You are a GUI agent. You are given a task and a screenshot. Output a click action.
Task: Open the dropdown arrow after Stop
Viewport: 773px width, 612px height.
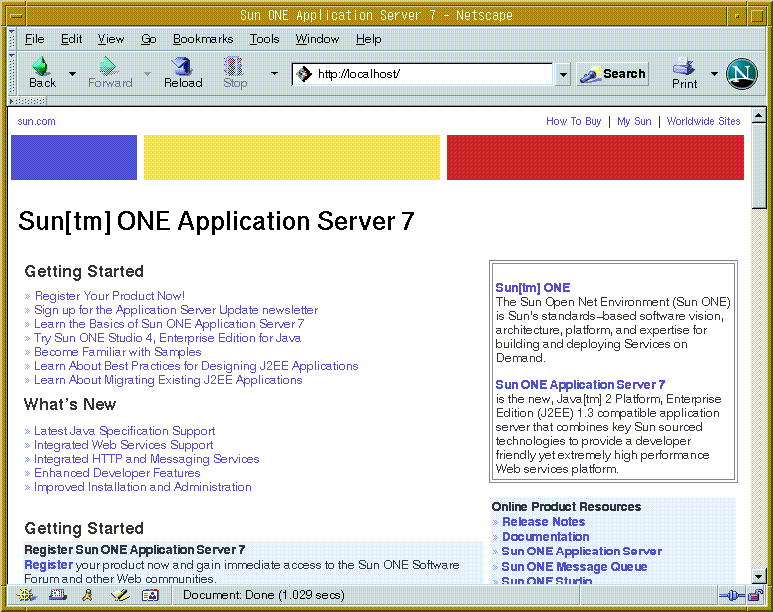(274, 73)
